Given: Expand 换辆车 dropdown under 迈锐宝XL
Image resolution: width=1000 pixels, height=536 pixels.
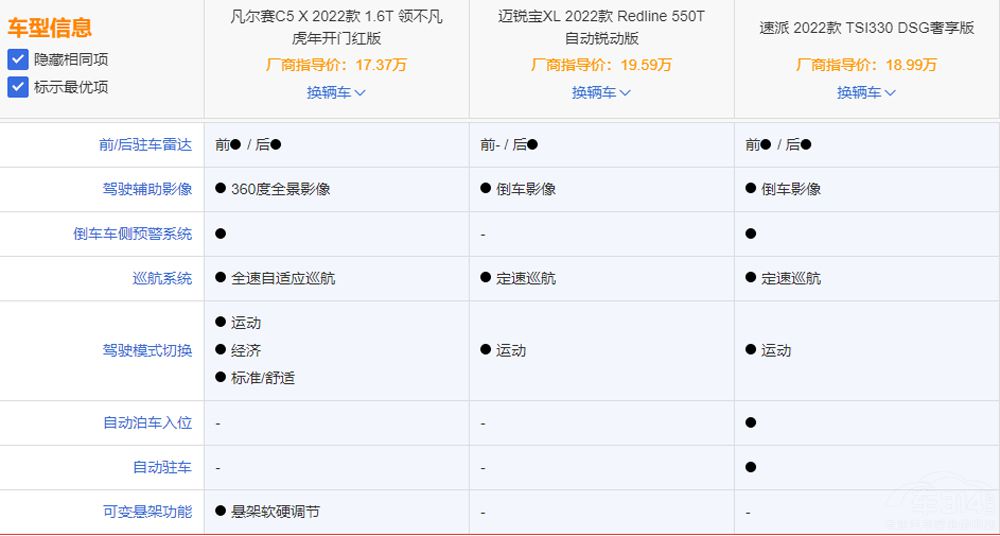Looking at the screenshot, I should coord(601,92).
